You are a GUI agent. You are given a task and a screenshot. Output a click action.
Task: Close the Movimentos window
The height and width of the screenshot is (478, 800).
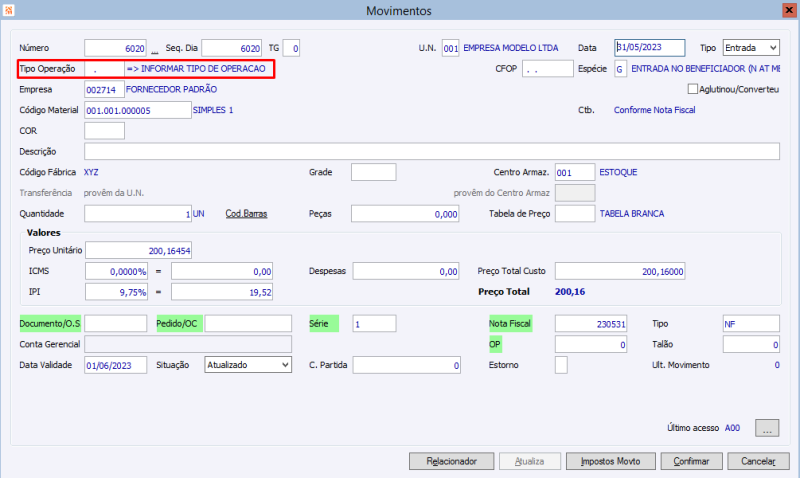point(789,10)
